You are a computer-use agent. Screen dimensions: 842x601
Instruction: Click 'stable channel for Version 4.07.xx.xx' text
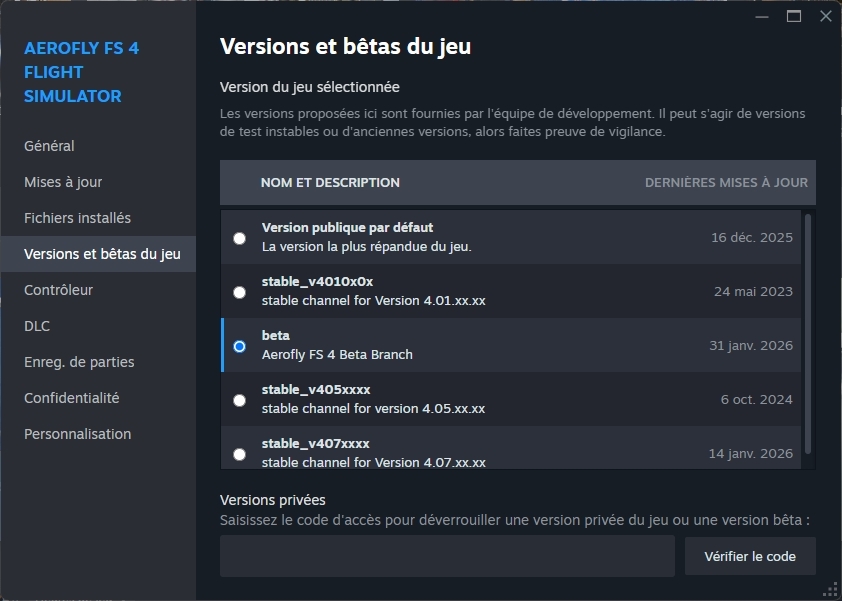(374, 462)
